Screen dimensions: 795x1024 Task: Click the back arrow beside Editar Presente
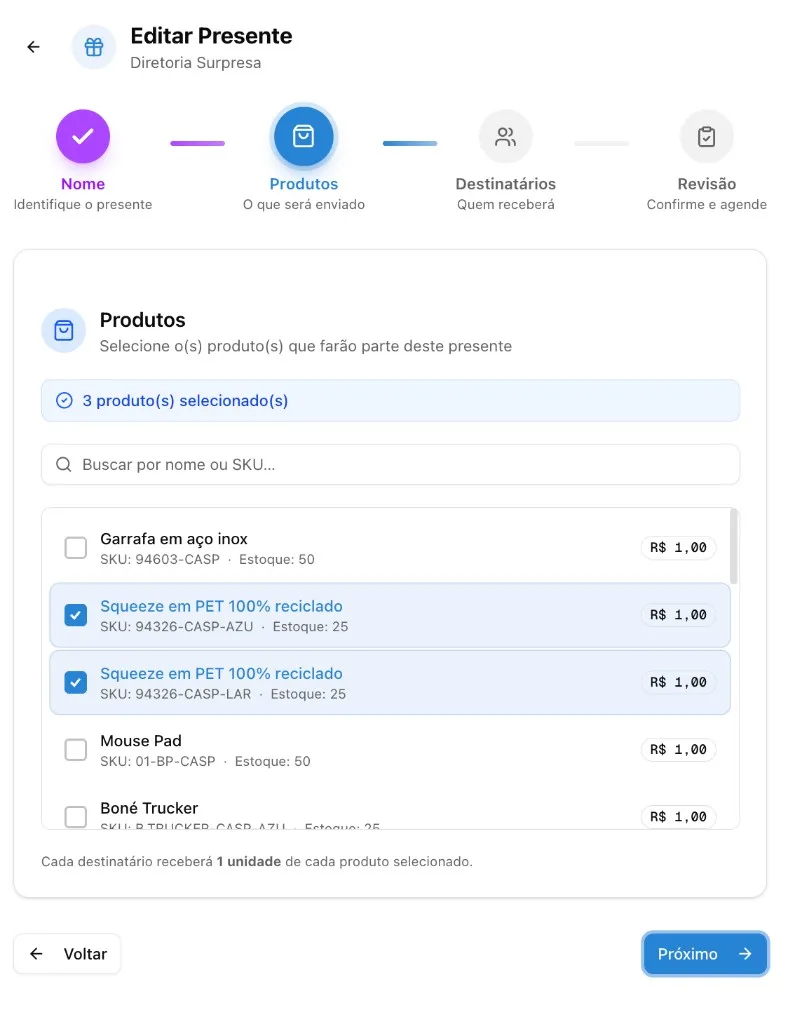(x=33, y=47)
